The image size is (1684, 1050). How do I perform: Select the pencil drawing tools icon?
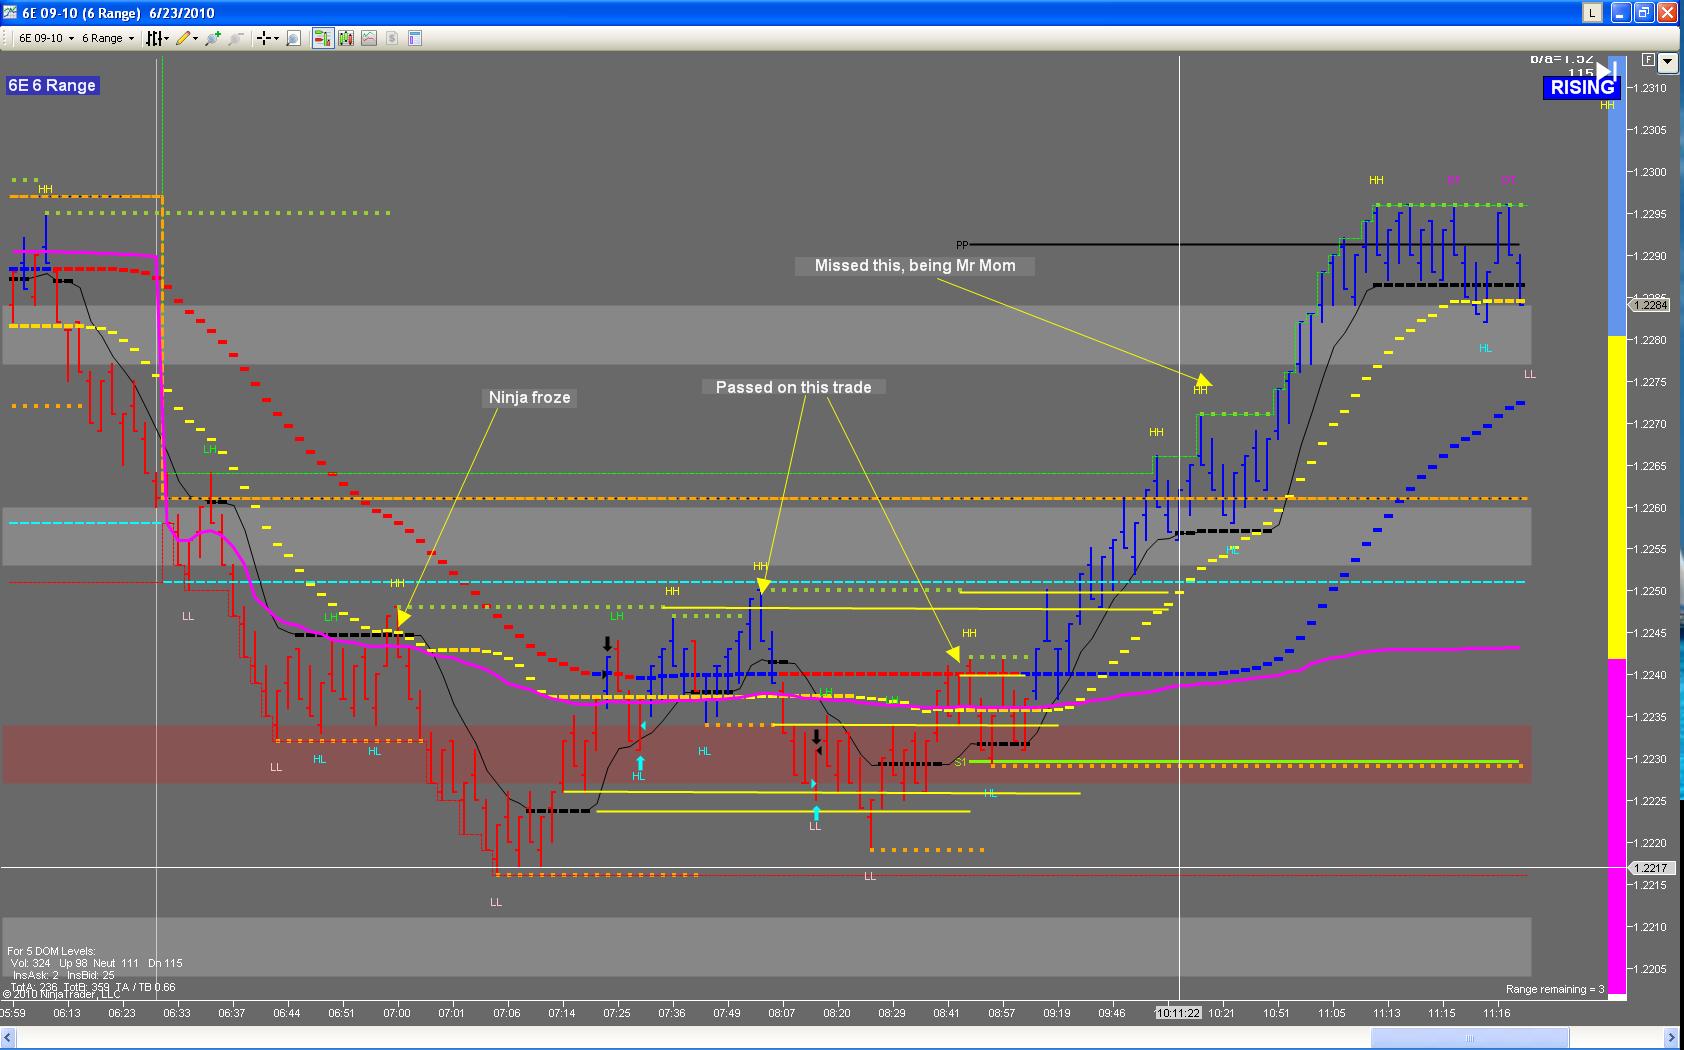(x=183, y=38)
